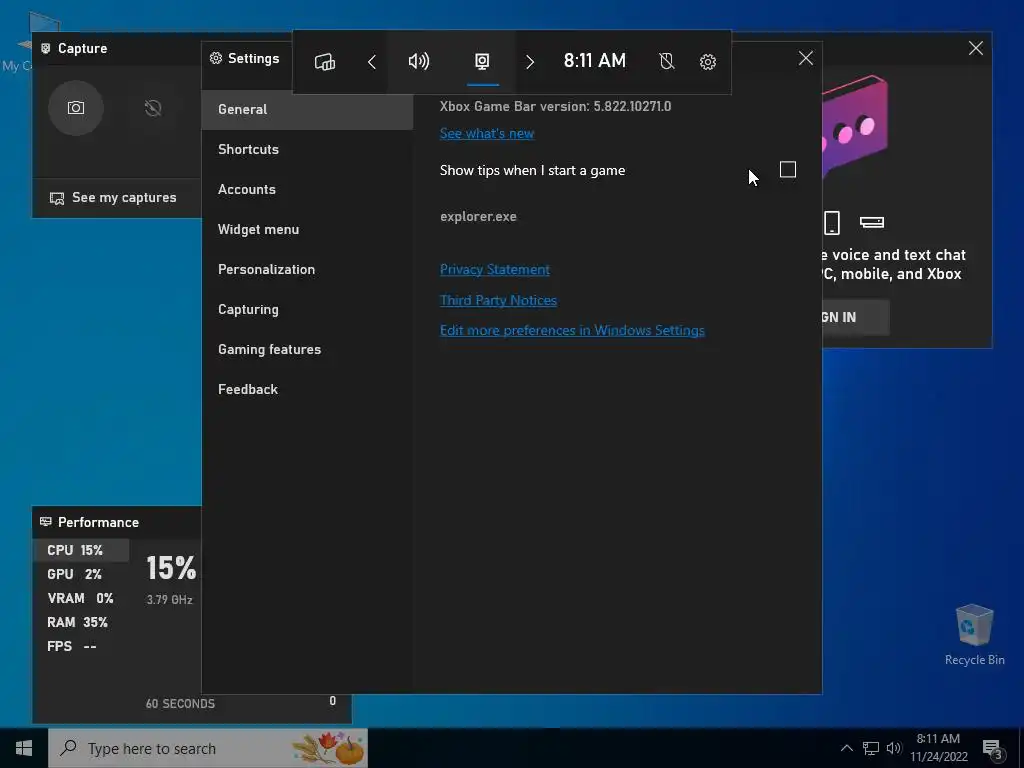Click the Performance widget title icon
Image resolution: width=1024 pixels, height=768 pixels.
click(46, 522)
